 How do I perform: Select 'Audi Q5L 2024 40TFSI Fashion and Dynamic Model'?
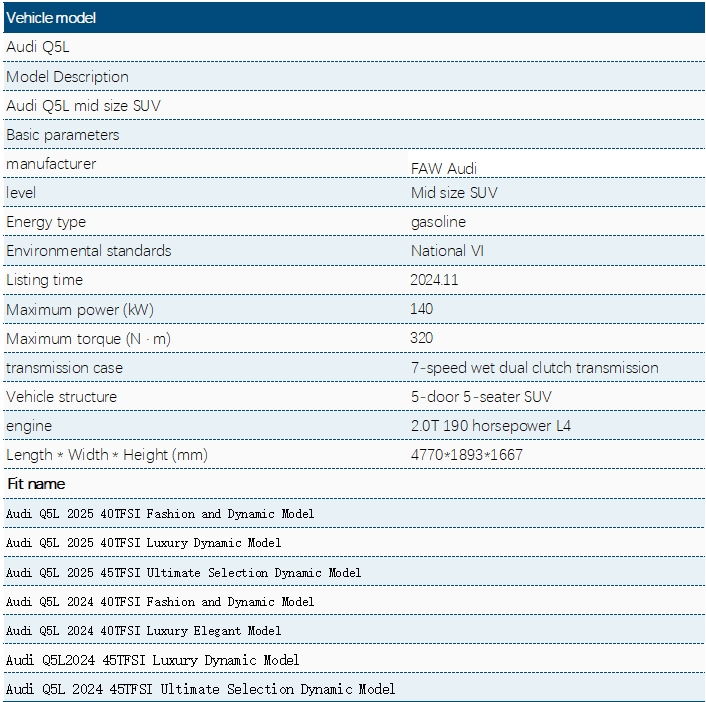[160, 602]
